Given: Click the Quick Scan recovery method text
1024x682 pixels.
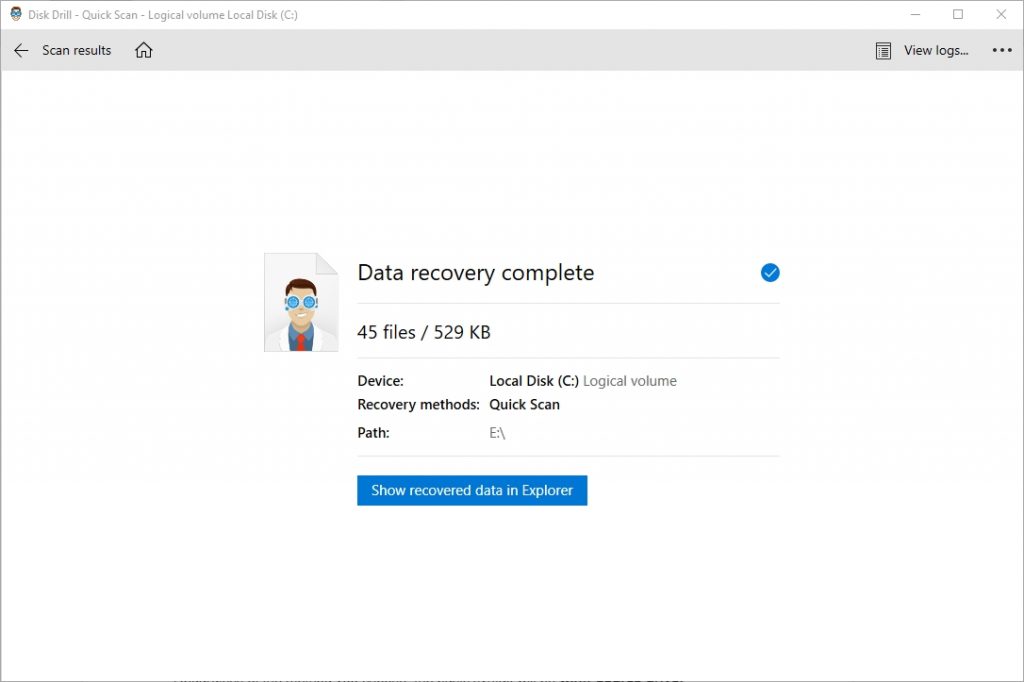Looking at the screenshot, I should [x=524, y=404].
